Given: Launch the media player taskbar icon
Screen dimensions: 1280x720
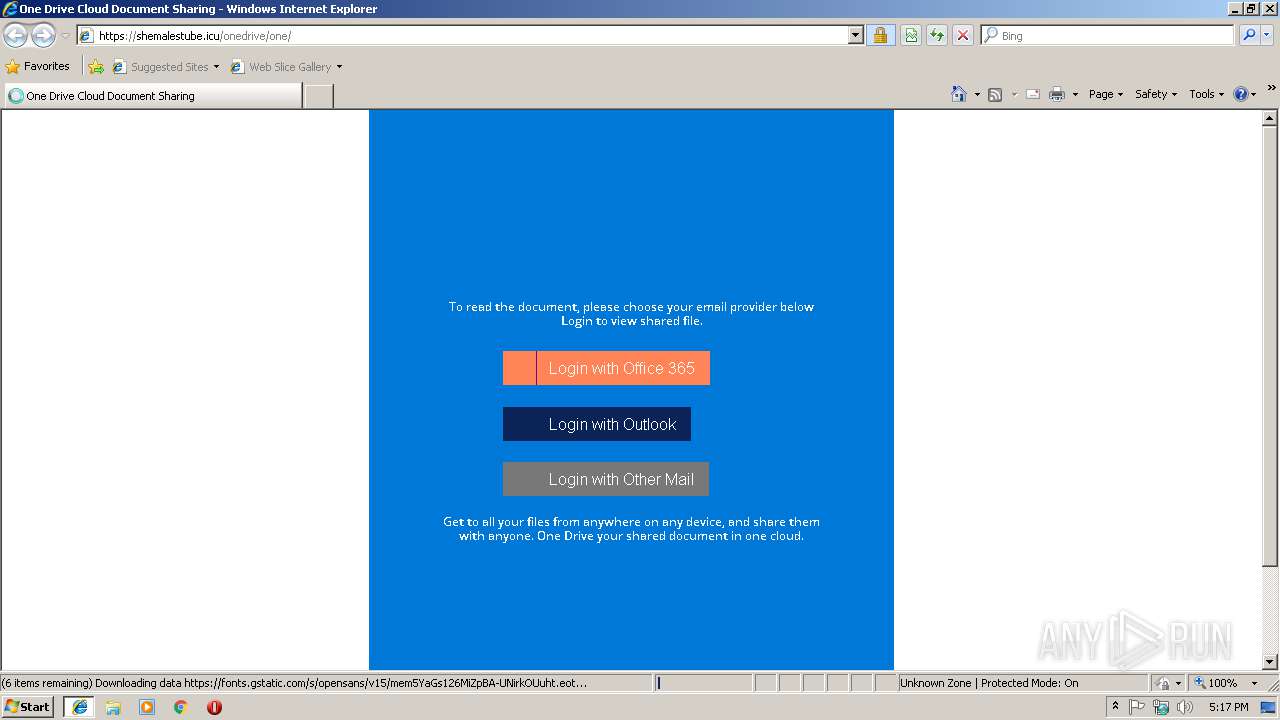Looking at the screenshot, I should 147,707.
